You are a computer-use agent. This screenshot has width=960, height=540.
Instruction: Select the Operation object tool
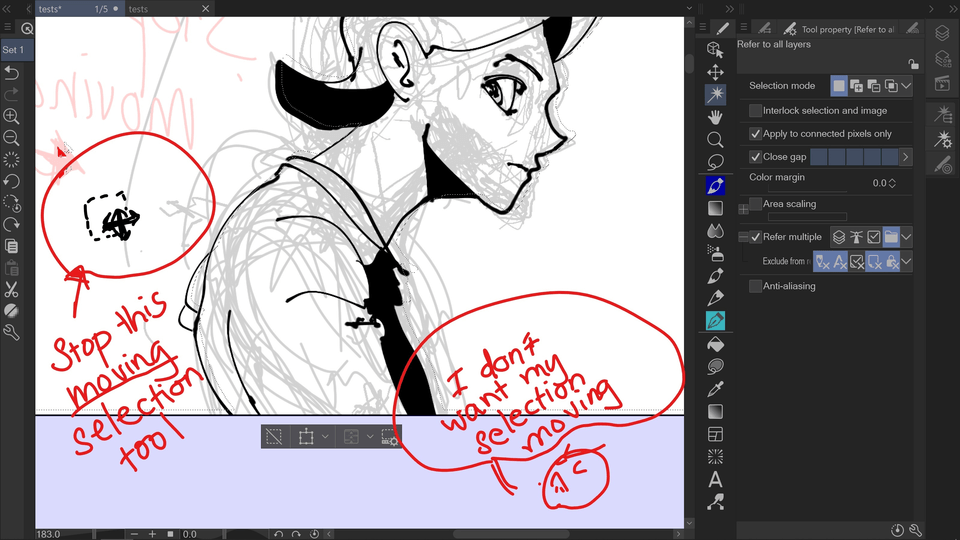715,50
